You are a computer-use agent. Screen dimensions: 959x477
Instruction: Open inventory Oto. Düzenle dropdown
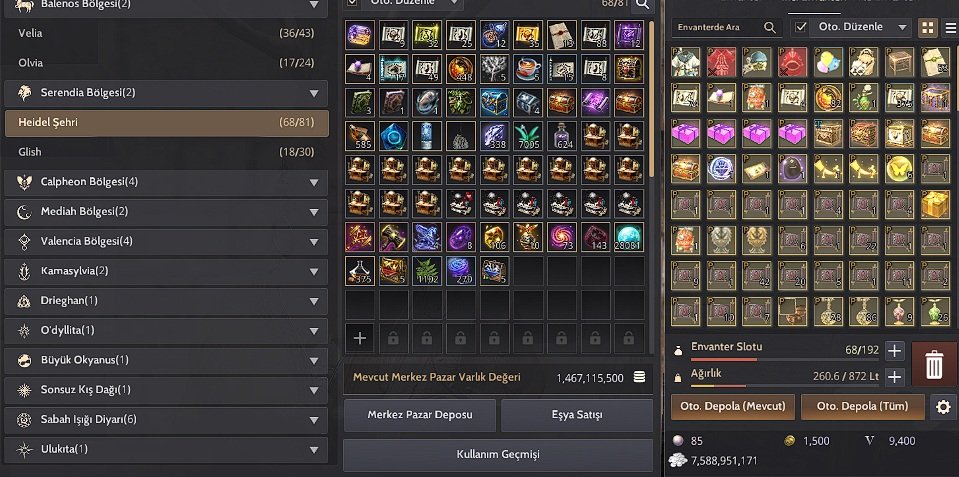pos(861,28)
